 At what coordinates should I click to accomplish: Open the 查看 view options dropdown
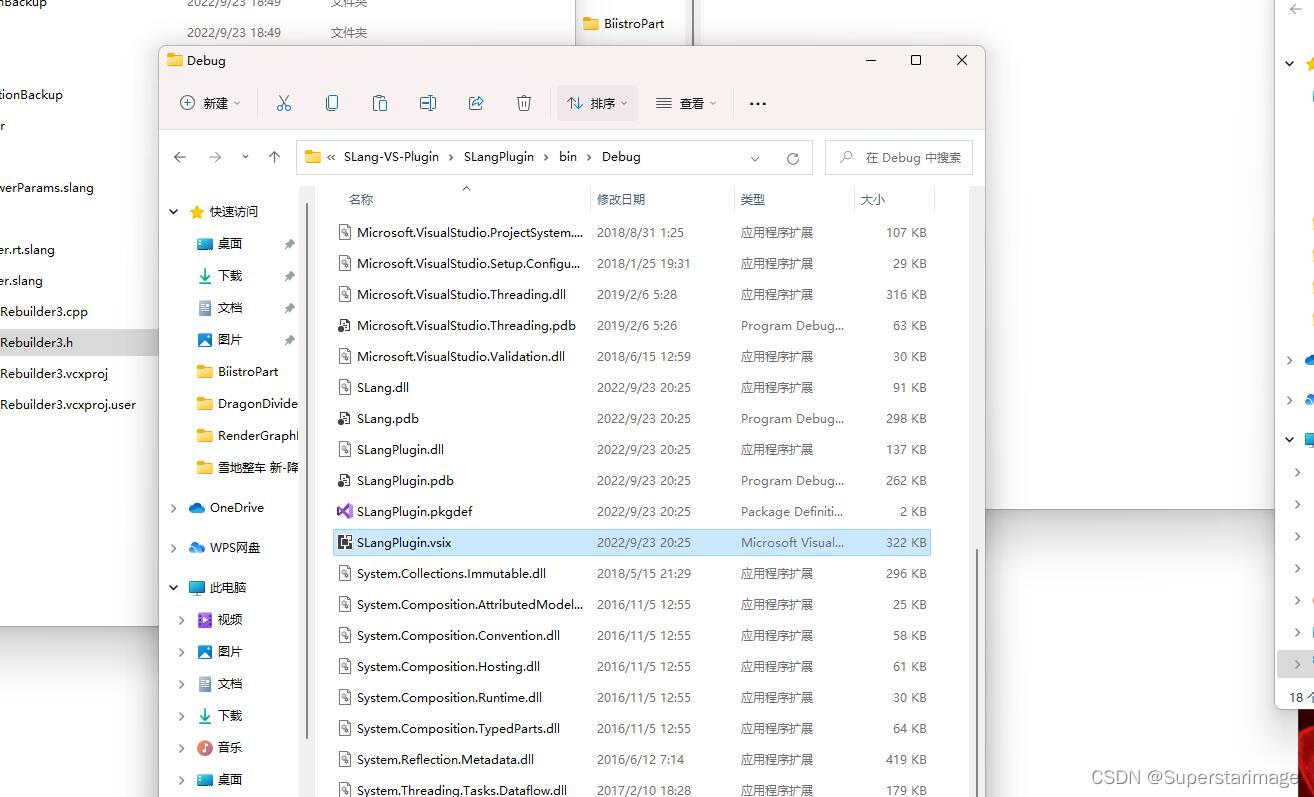point(686,102)
